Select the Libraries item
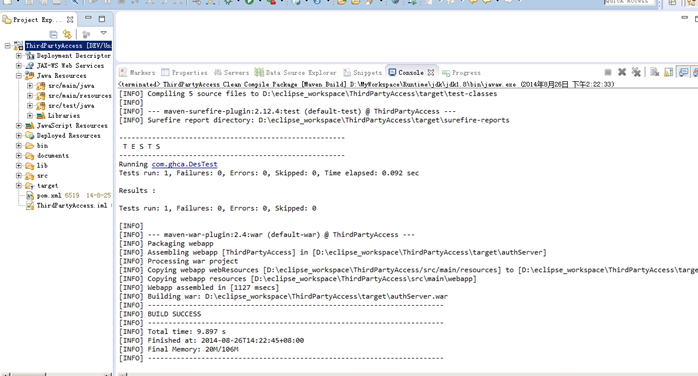 coord(64,116)
